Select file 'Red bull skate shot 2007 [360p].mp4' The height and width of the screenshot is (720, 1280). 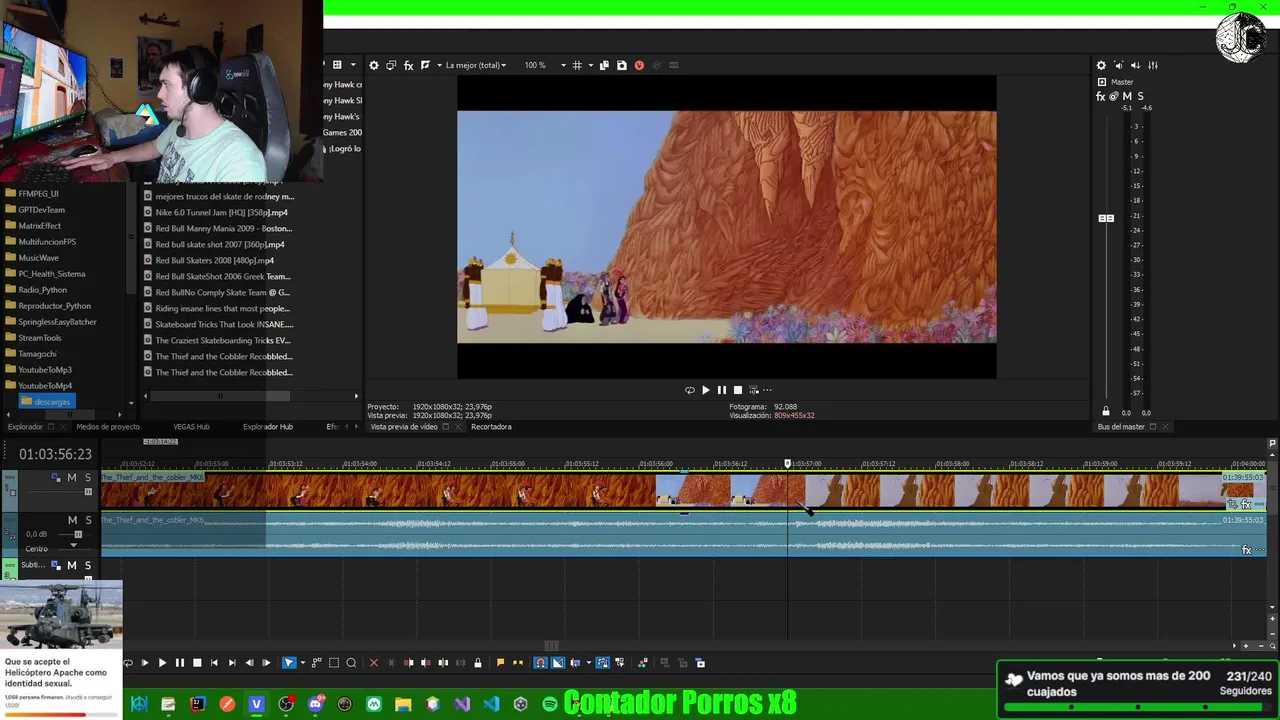(220, 244)
